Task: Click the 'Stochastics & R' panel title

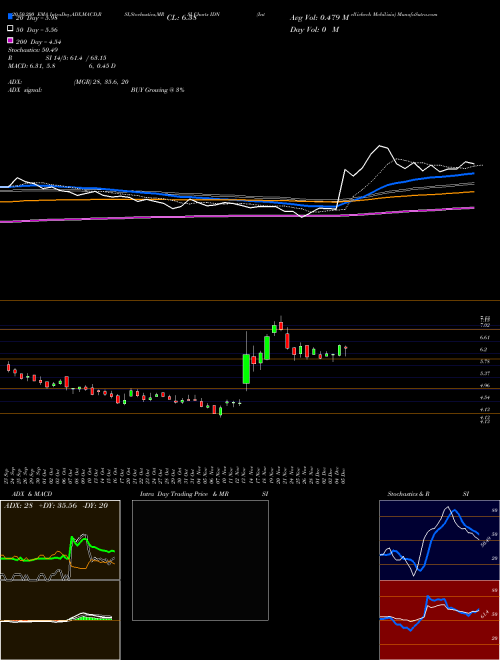Action: coord(408,494)
